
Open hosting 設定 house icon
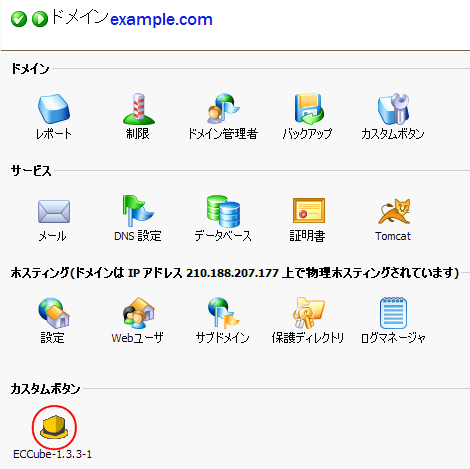(x=54, y=313)
